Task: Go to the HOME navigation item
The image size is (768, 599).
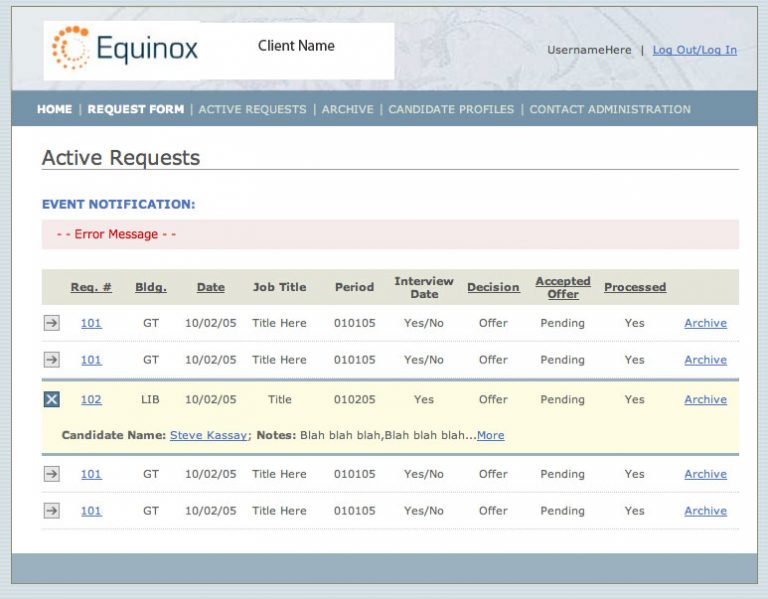Action: (54, 109)
